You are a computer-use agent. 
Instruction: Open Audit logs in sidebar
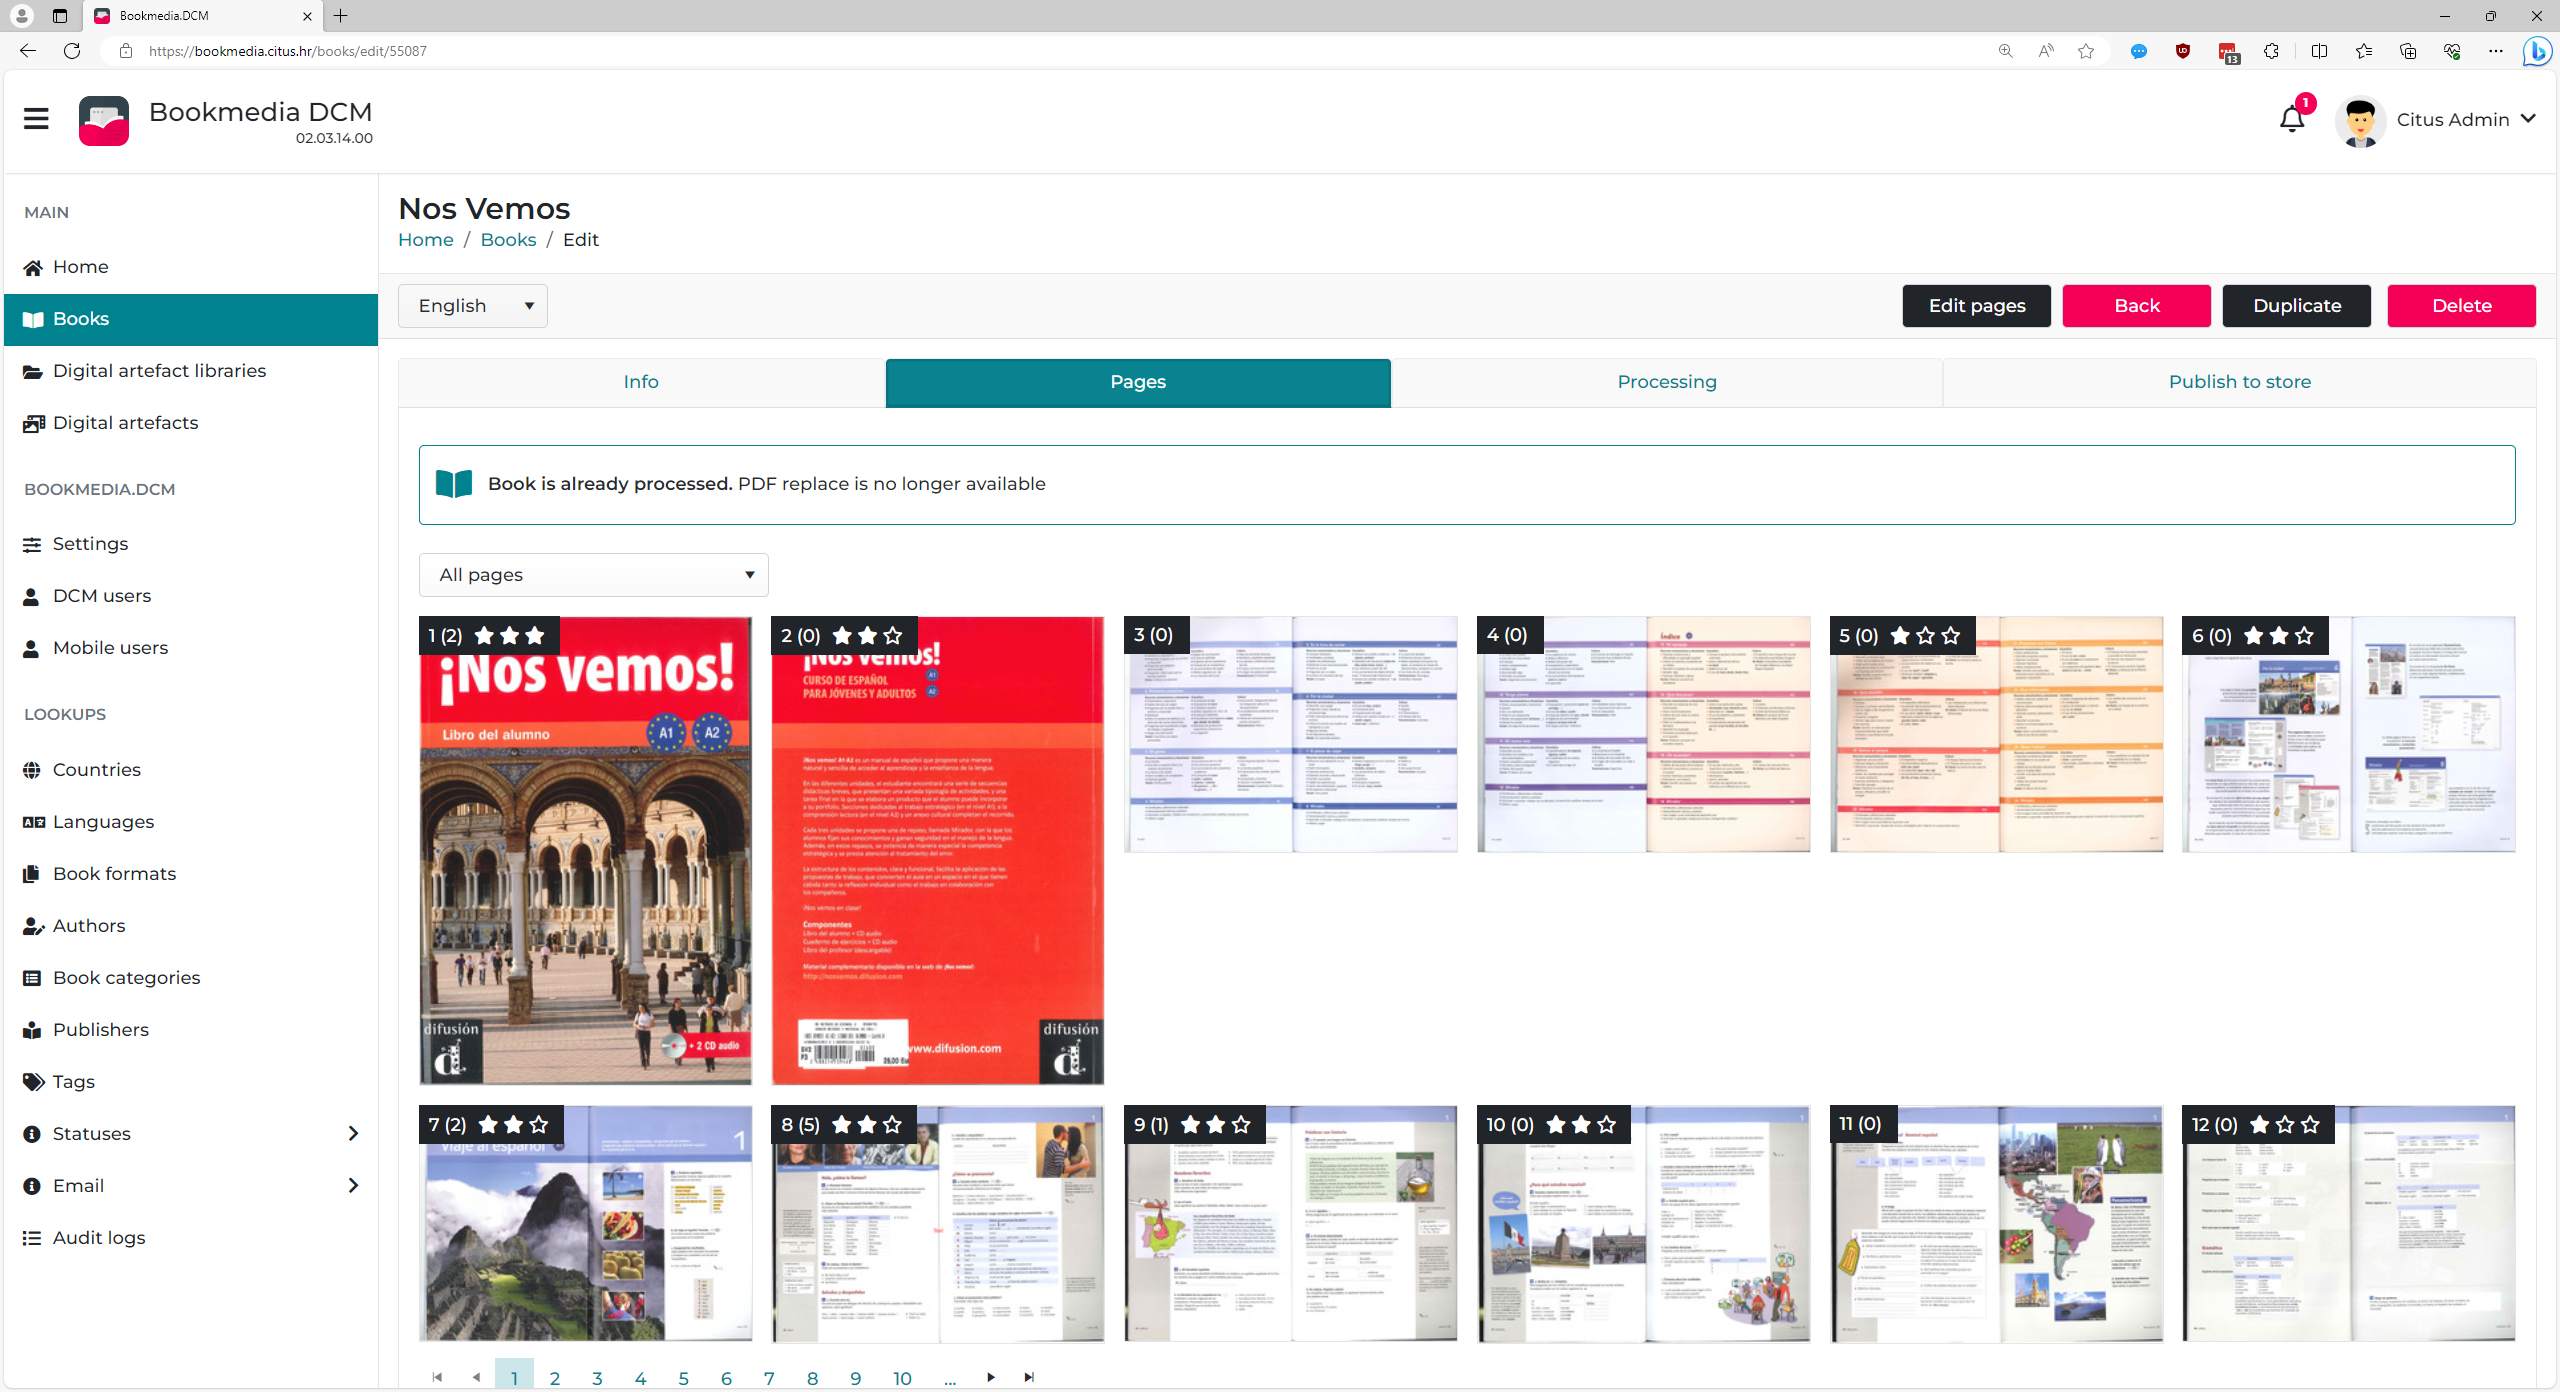coord(98,1238)
